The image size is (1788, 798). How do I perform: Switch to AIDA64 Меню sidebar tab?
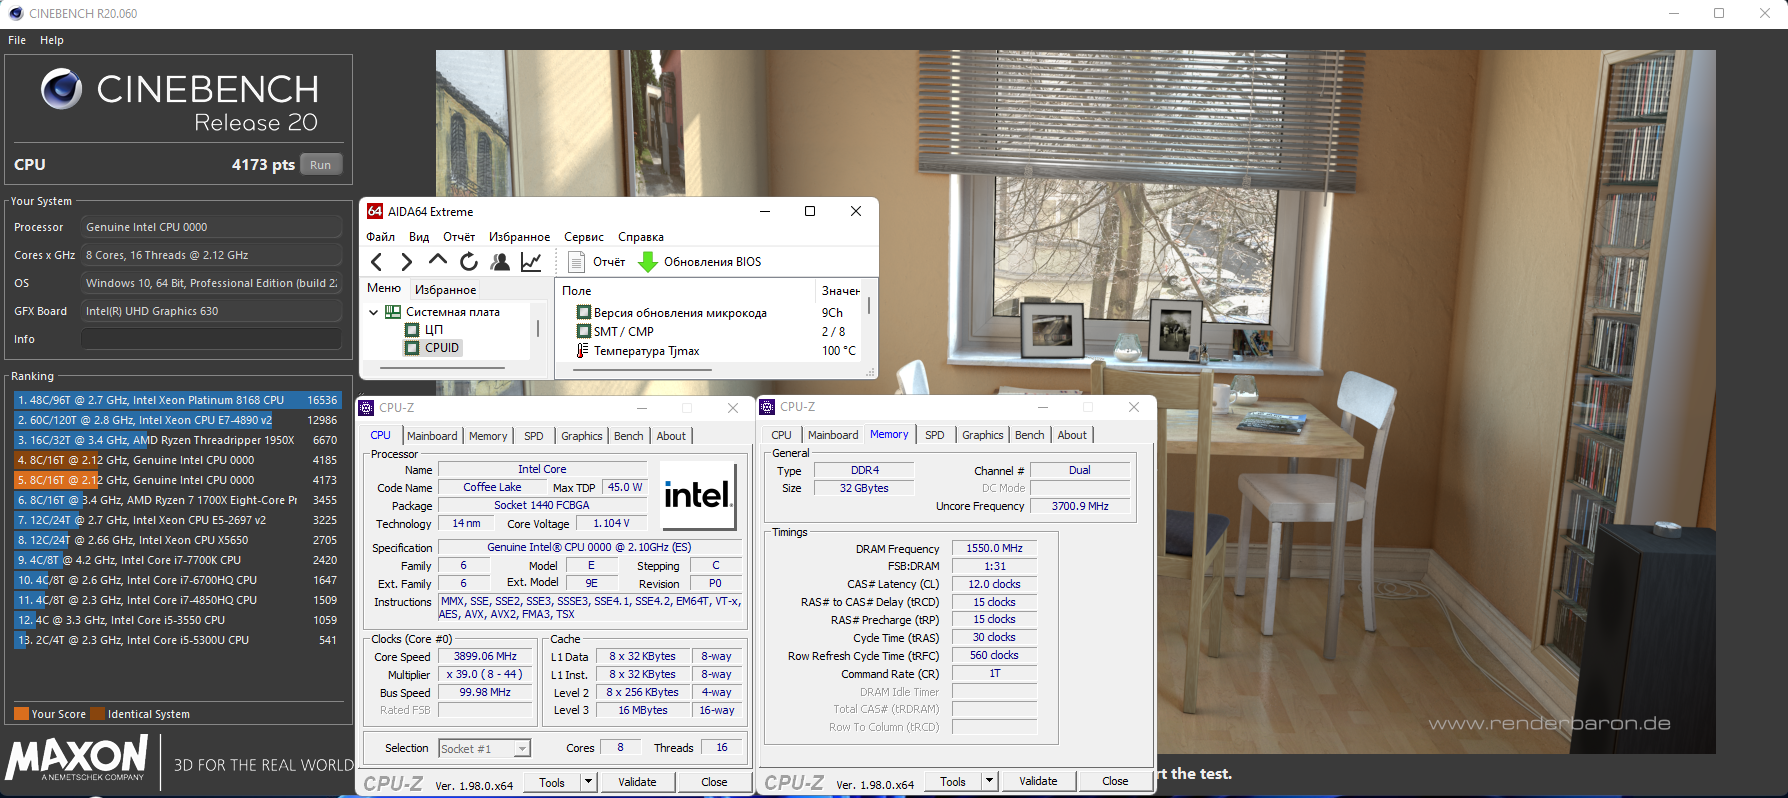[384, 288]
